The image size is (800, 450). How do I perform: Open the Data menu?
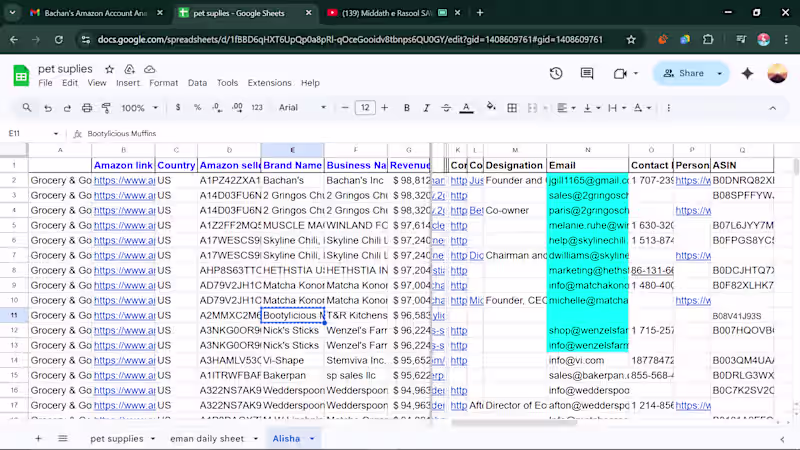tap(197, 83)
